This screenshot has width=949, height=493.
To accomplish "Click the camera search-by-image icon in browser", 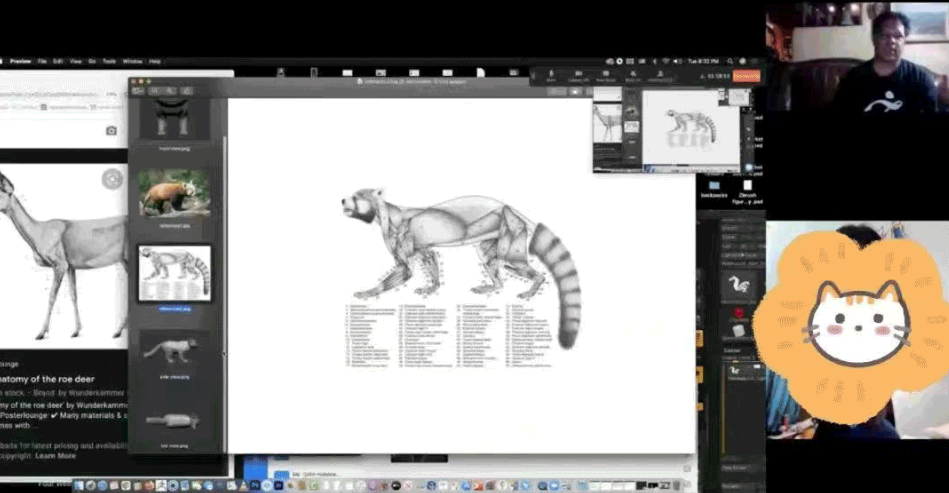I will point(111,131).
